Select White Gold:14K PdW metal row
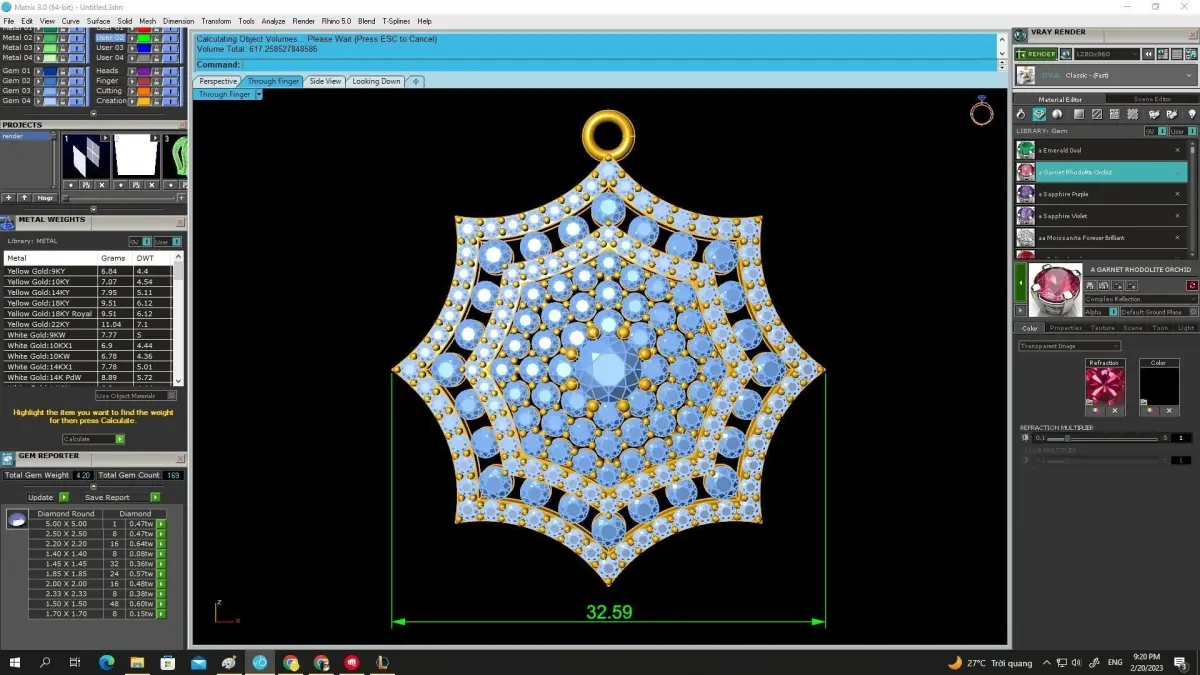 coord(88,377)
